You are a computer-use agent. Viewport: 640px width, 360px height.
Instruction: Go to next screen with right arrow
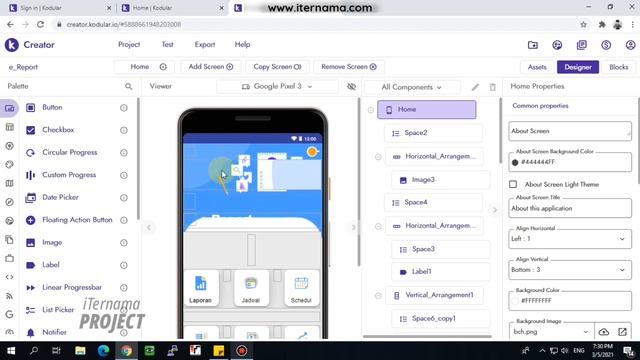pyautogui.click(x=353, y=227)
